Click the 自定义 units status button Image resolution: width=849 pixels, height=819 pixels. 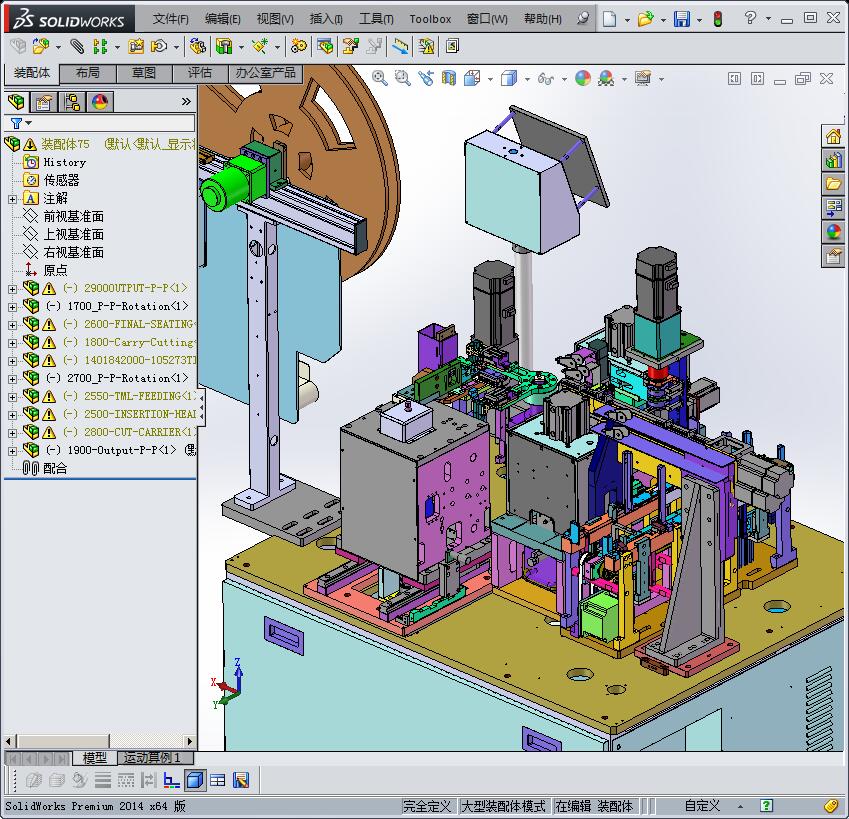coord(702,806)
